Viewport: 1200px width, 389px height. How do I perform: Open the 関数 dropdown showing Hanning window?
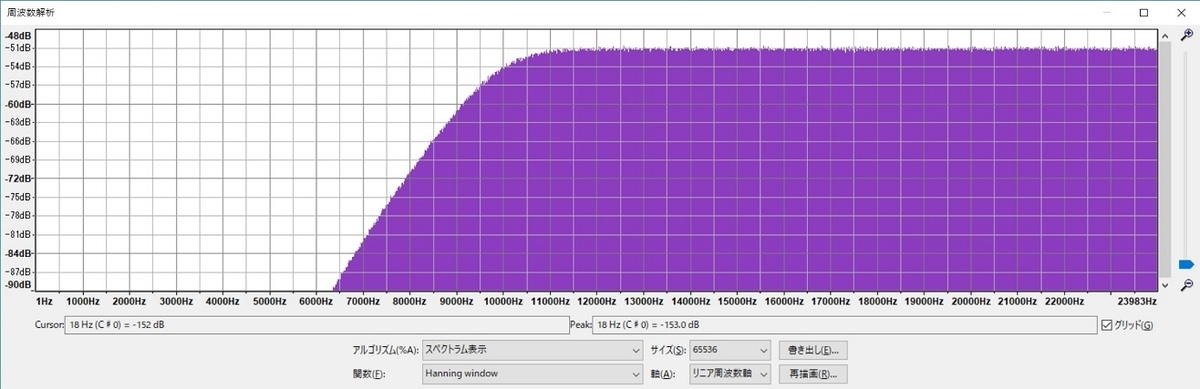pyautogui.click(x=532, y=374)
